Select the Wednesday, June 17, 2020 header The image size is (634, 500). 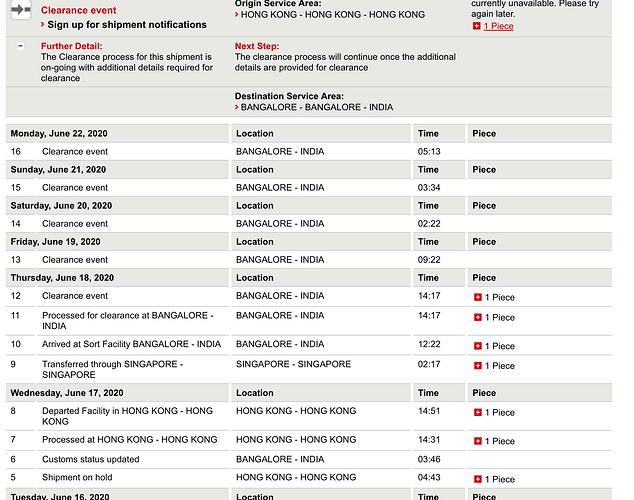point(67,393)
